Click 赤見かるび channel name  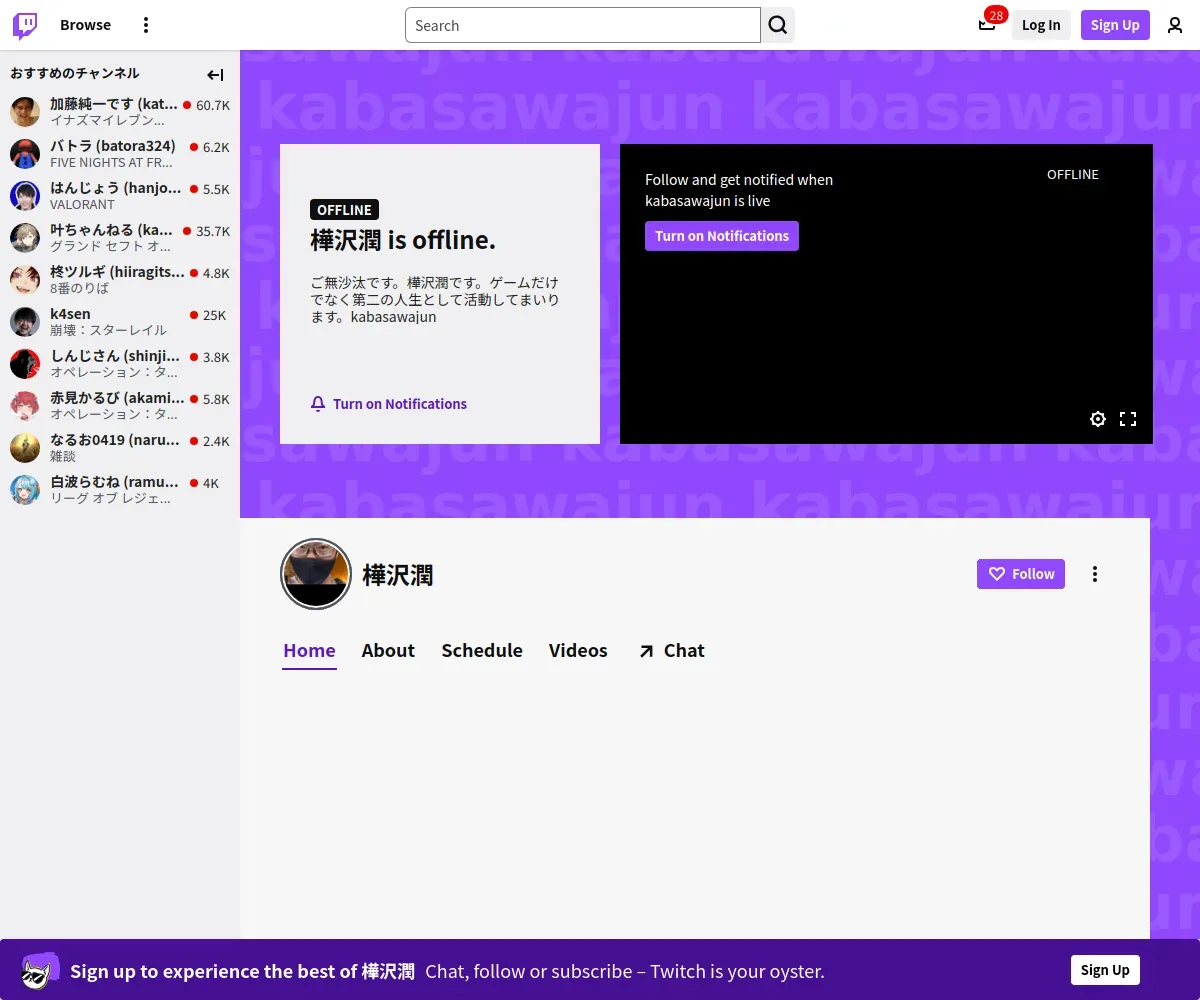click(x=118, y=398)
